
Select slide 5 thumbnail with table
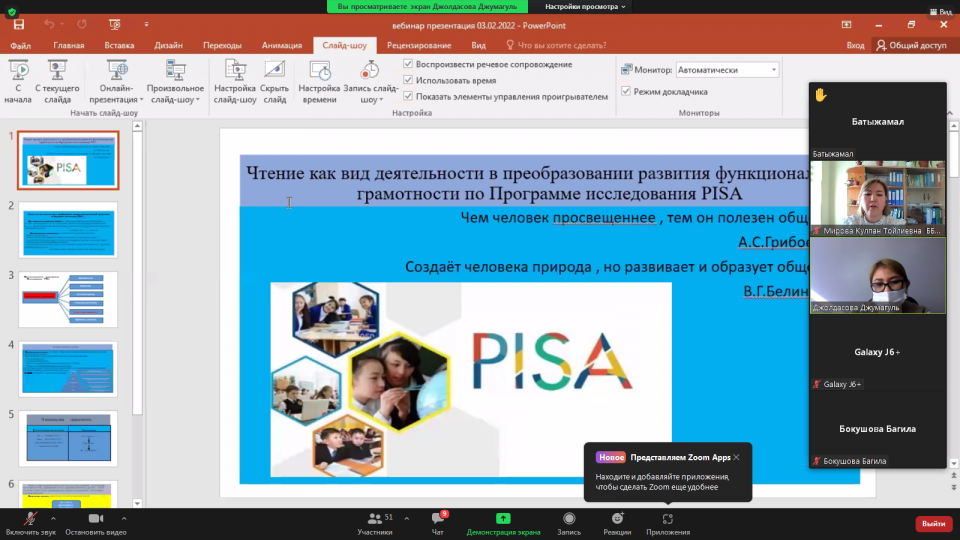68,438
